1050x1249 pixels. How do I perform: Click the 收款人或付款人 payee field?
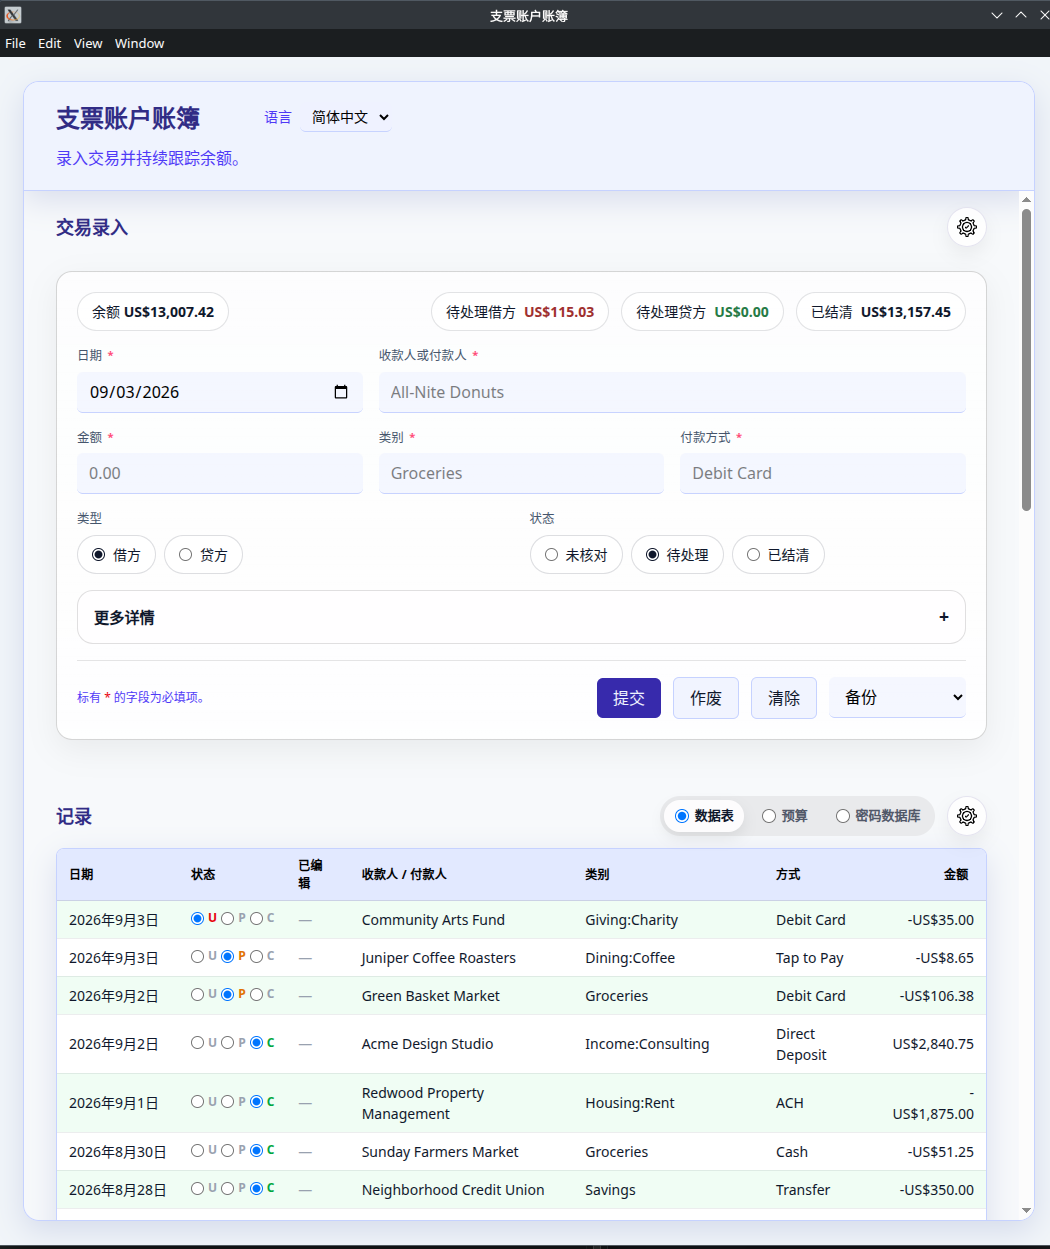coord(672,392)
